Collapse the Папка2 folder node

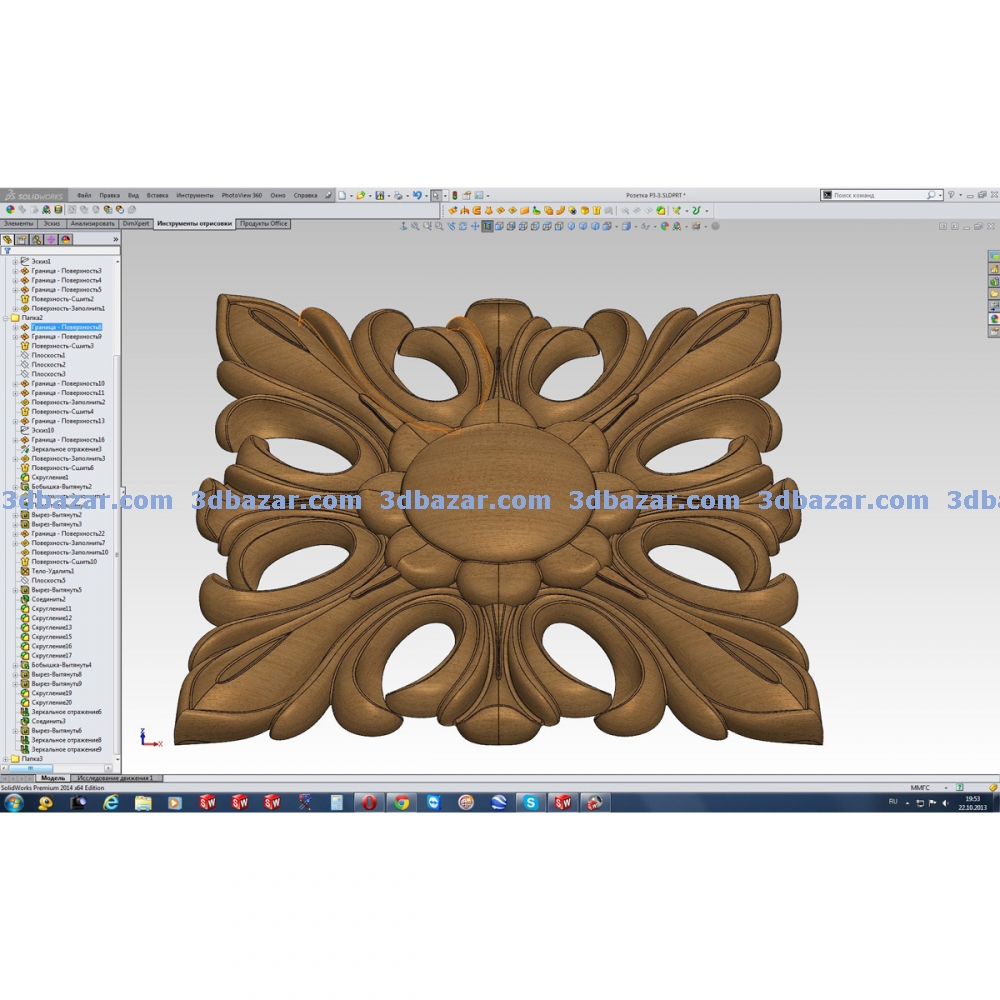(6, 318)
